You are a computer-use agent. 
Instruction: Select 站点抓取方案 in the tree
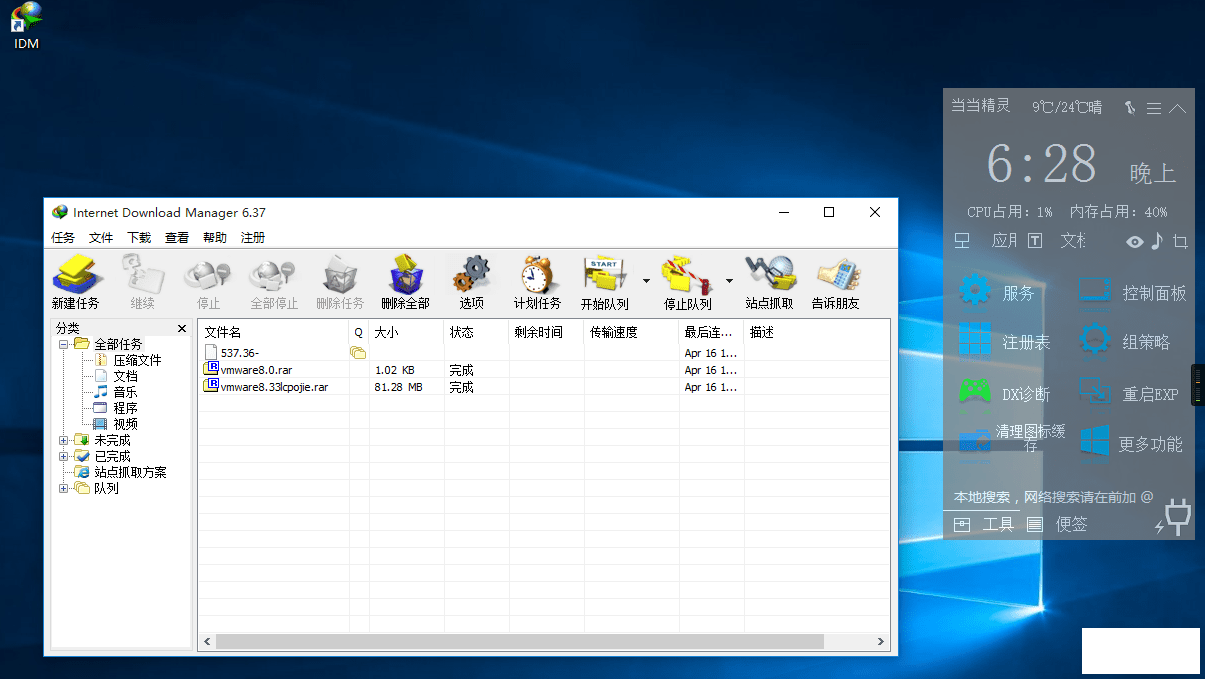[x=130, y=472]
